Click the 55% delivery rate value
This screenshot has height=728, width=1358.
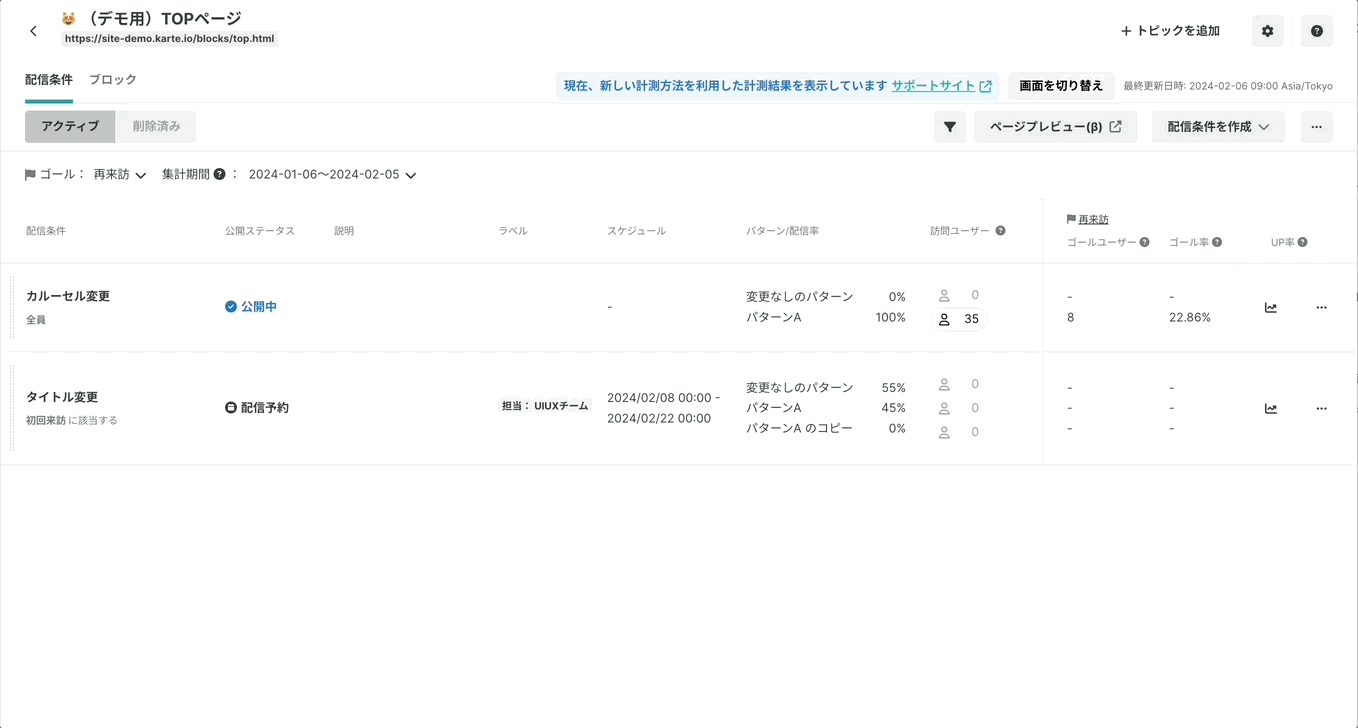pos(894,387)
